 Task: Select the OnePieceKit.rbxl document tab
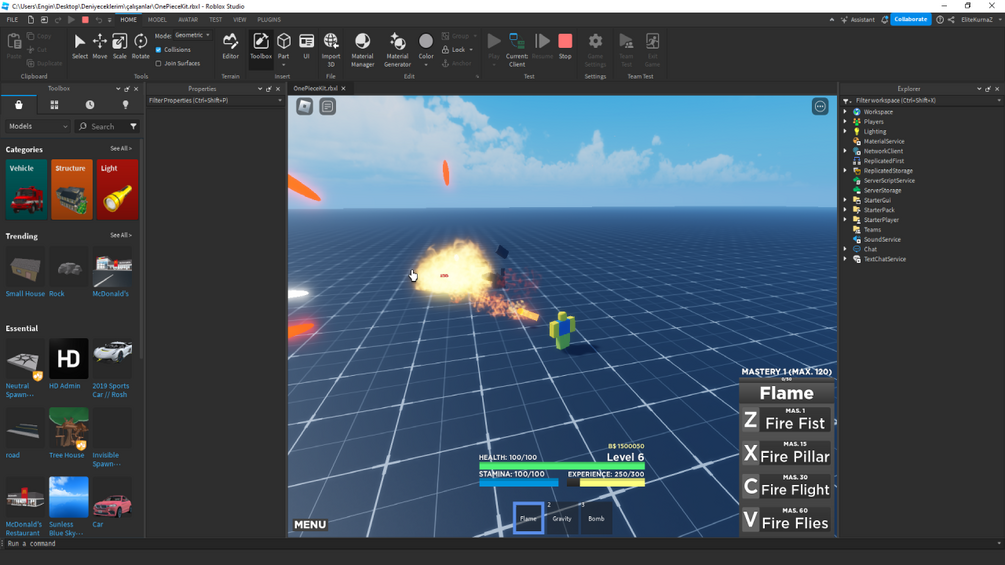[x=315, y=88]
